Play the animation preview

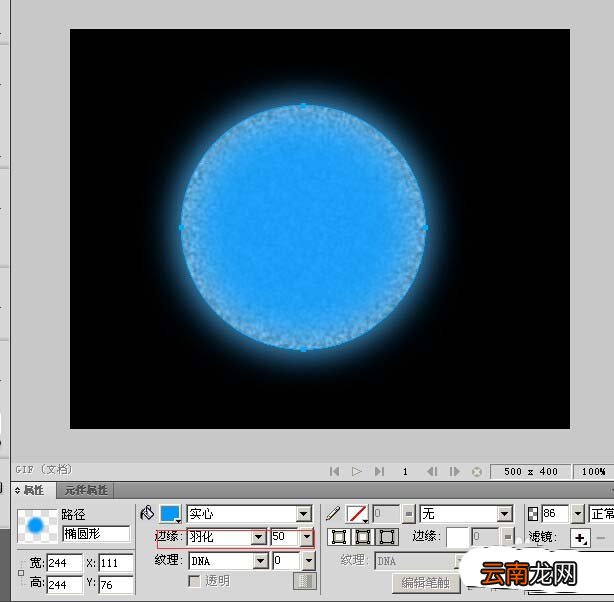pos(356,471)
